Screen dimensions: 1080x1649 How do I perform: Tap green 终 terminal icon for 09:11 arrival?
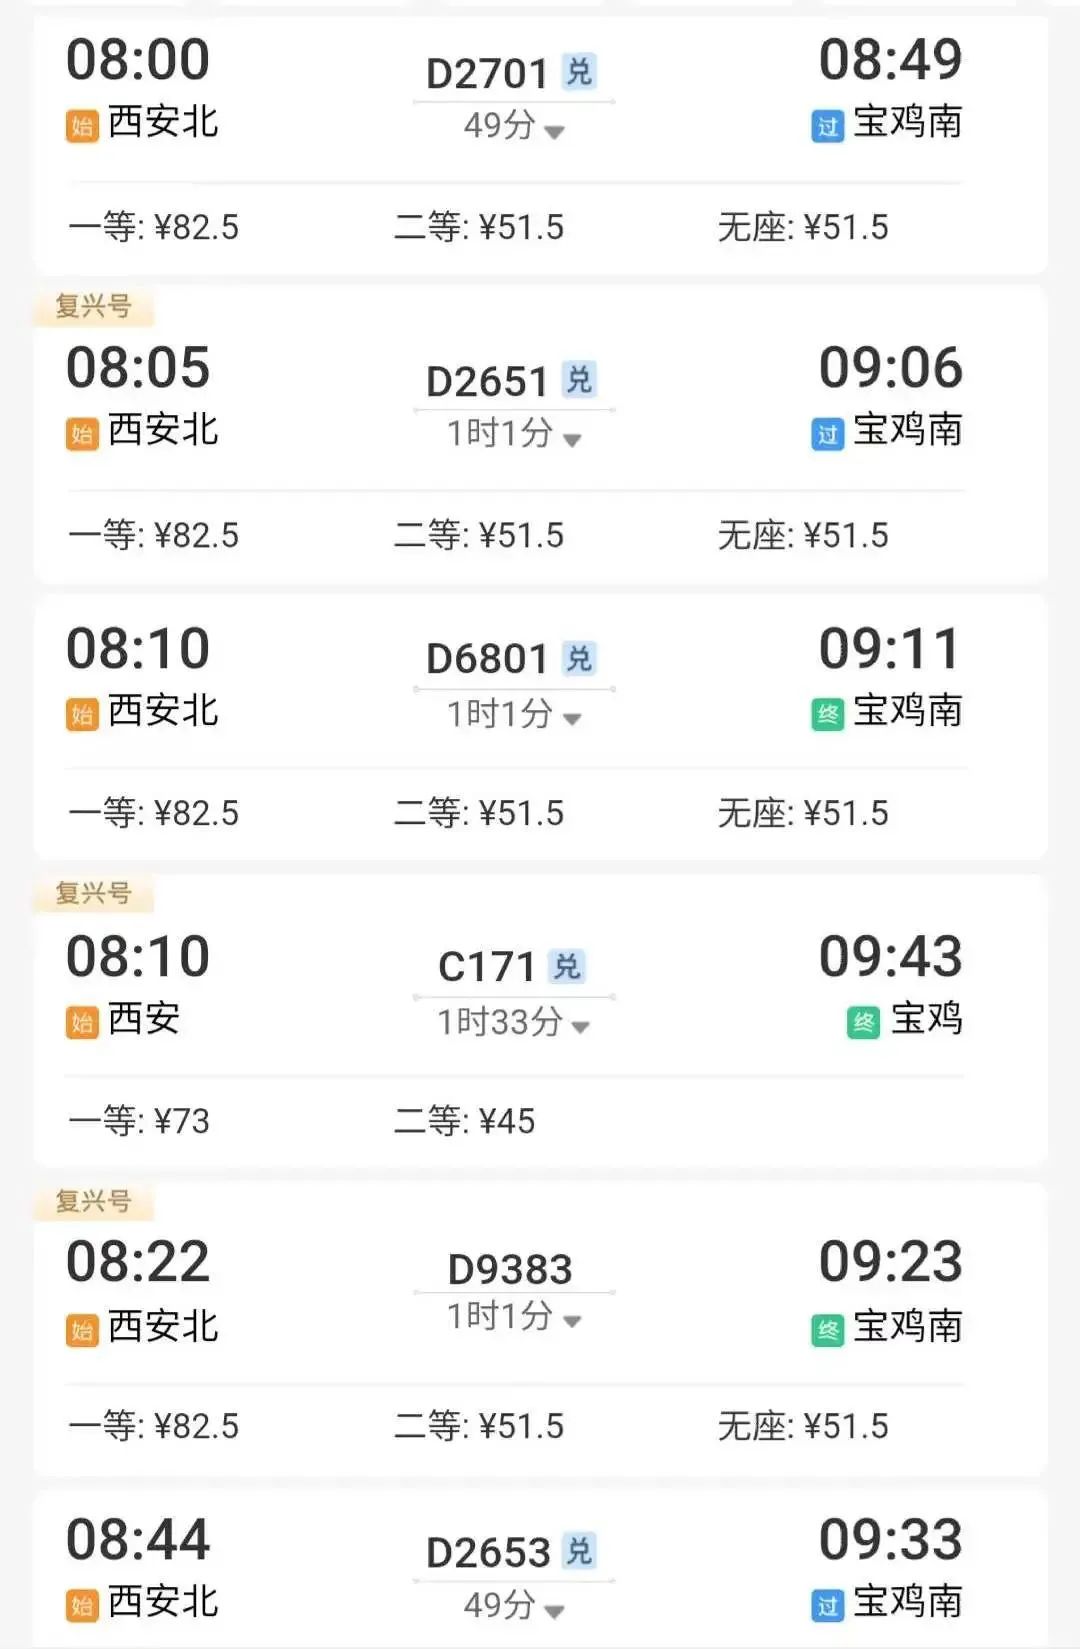827,714
